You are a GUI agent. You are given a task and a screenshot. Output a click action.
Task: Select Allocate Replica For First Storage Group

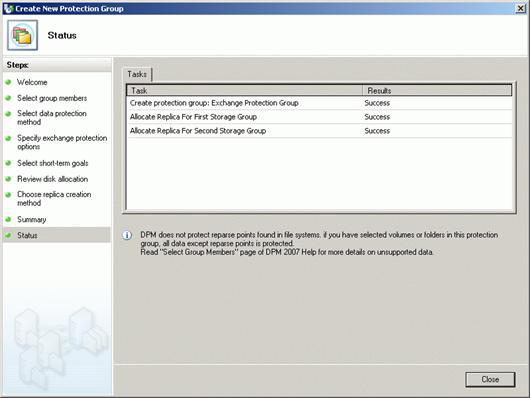point(319,117)
